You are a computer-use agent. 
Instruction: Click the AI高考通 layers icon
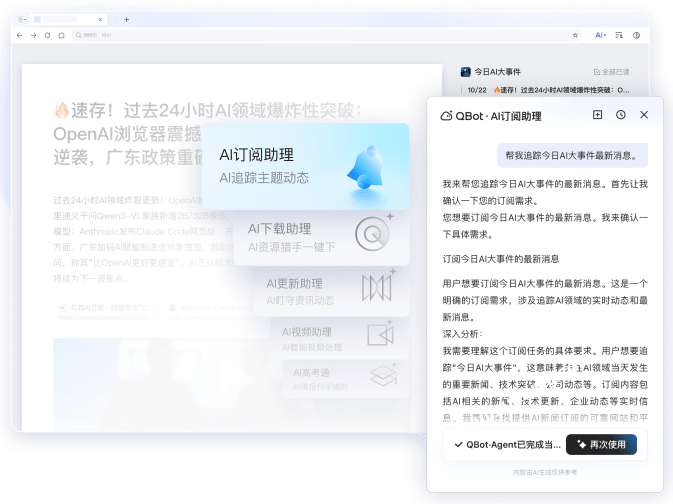383,375
